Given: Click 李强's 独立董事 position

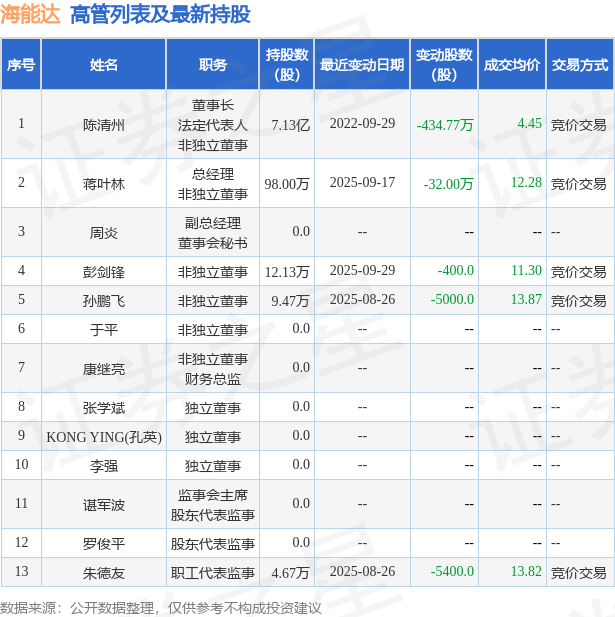Looking at the screenshot, I should [x=212, y=466].
